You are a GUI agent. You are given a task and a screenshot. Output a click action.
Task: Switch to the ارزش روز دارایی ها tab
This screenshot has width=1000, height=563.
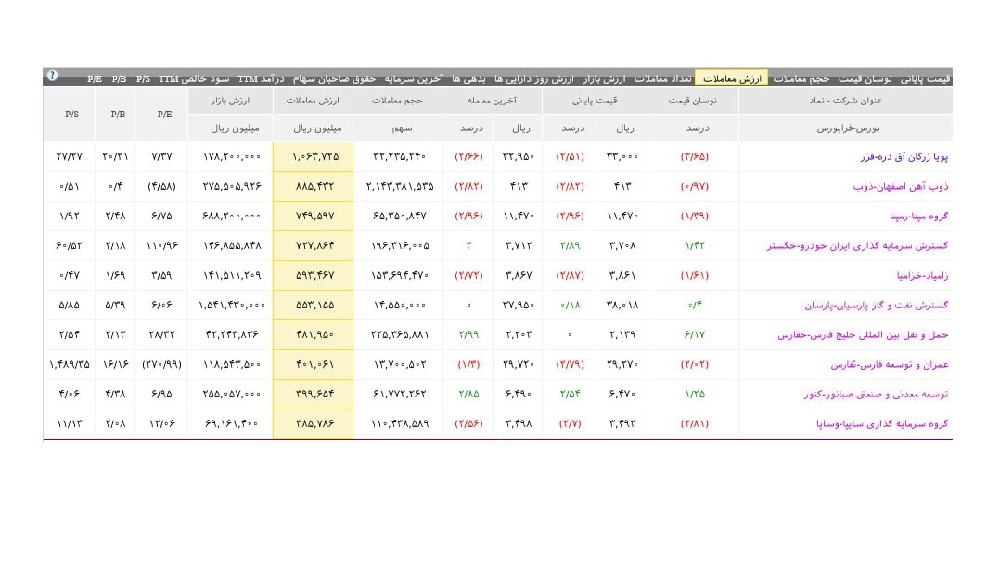pyautogui.click(x=534, y=78)
